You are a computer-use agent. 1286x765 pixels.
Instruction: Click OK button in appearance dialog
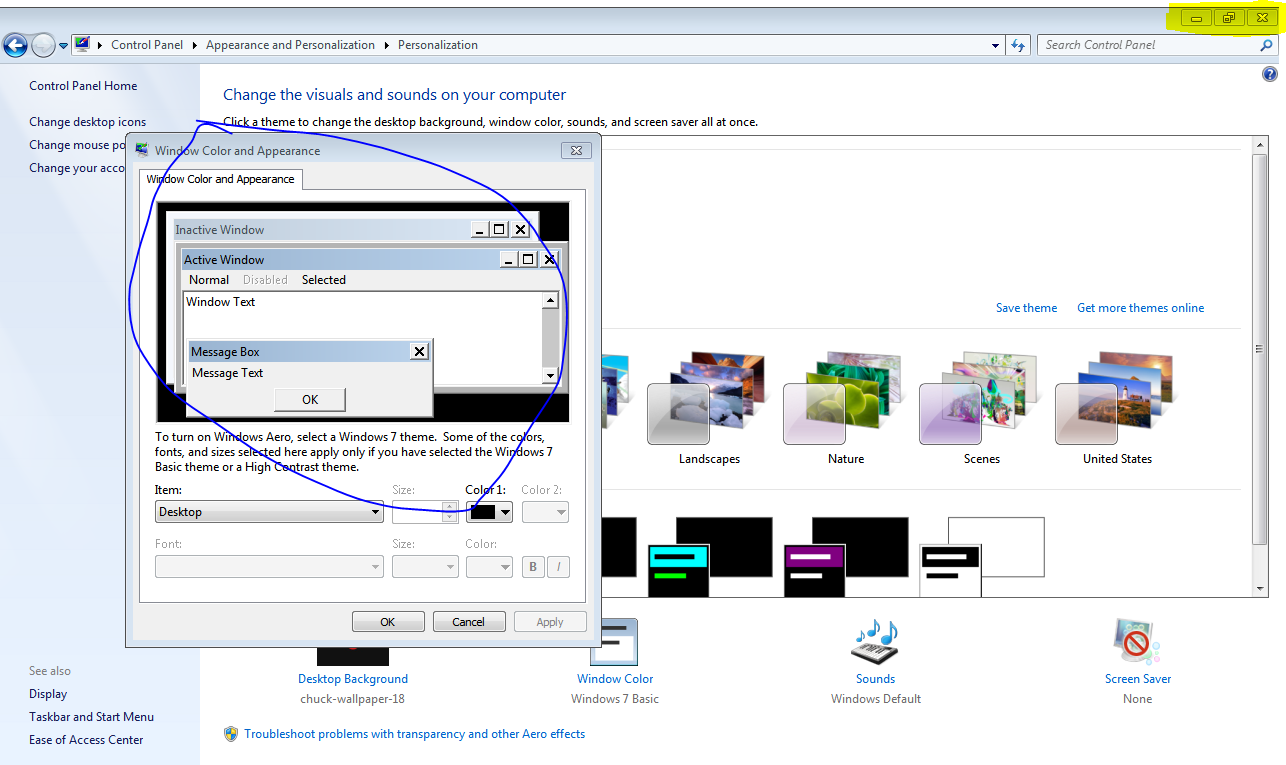[388, 622]
